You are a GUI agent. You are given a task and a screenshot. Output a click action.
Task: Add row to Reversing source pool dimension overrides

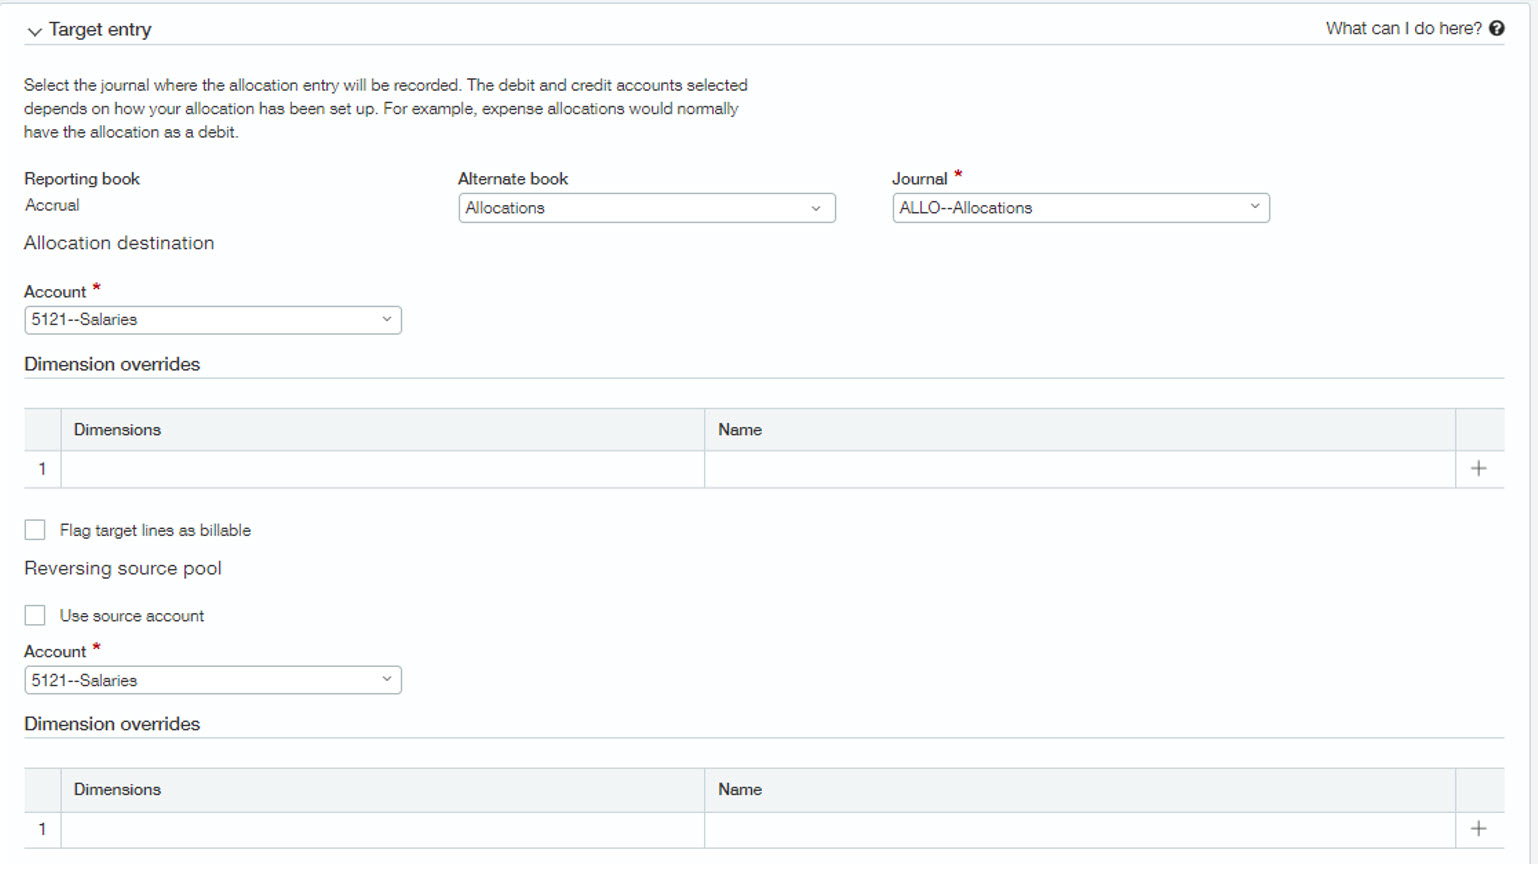(1478, 829)
